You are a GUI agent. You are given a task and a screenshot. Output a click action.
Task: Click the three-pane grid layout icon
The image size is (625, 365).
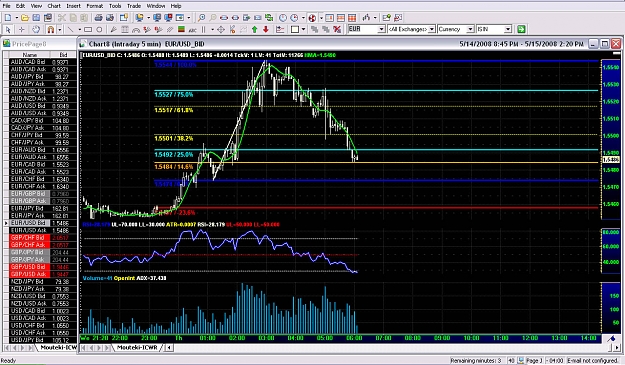coord(352,18)
